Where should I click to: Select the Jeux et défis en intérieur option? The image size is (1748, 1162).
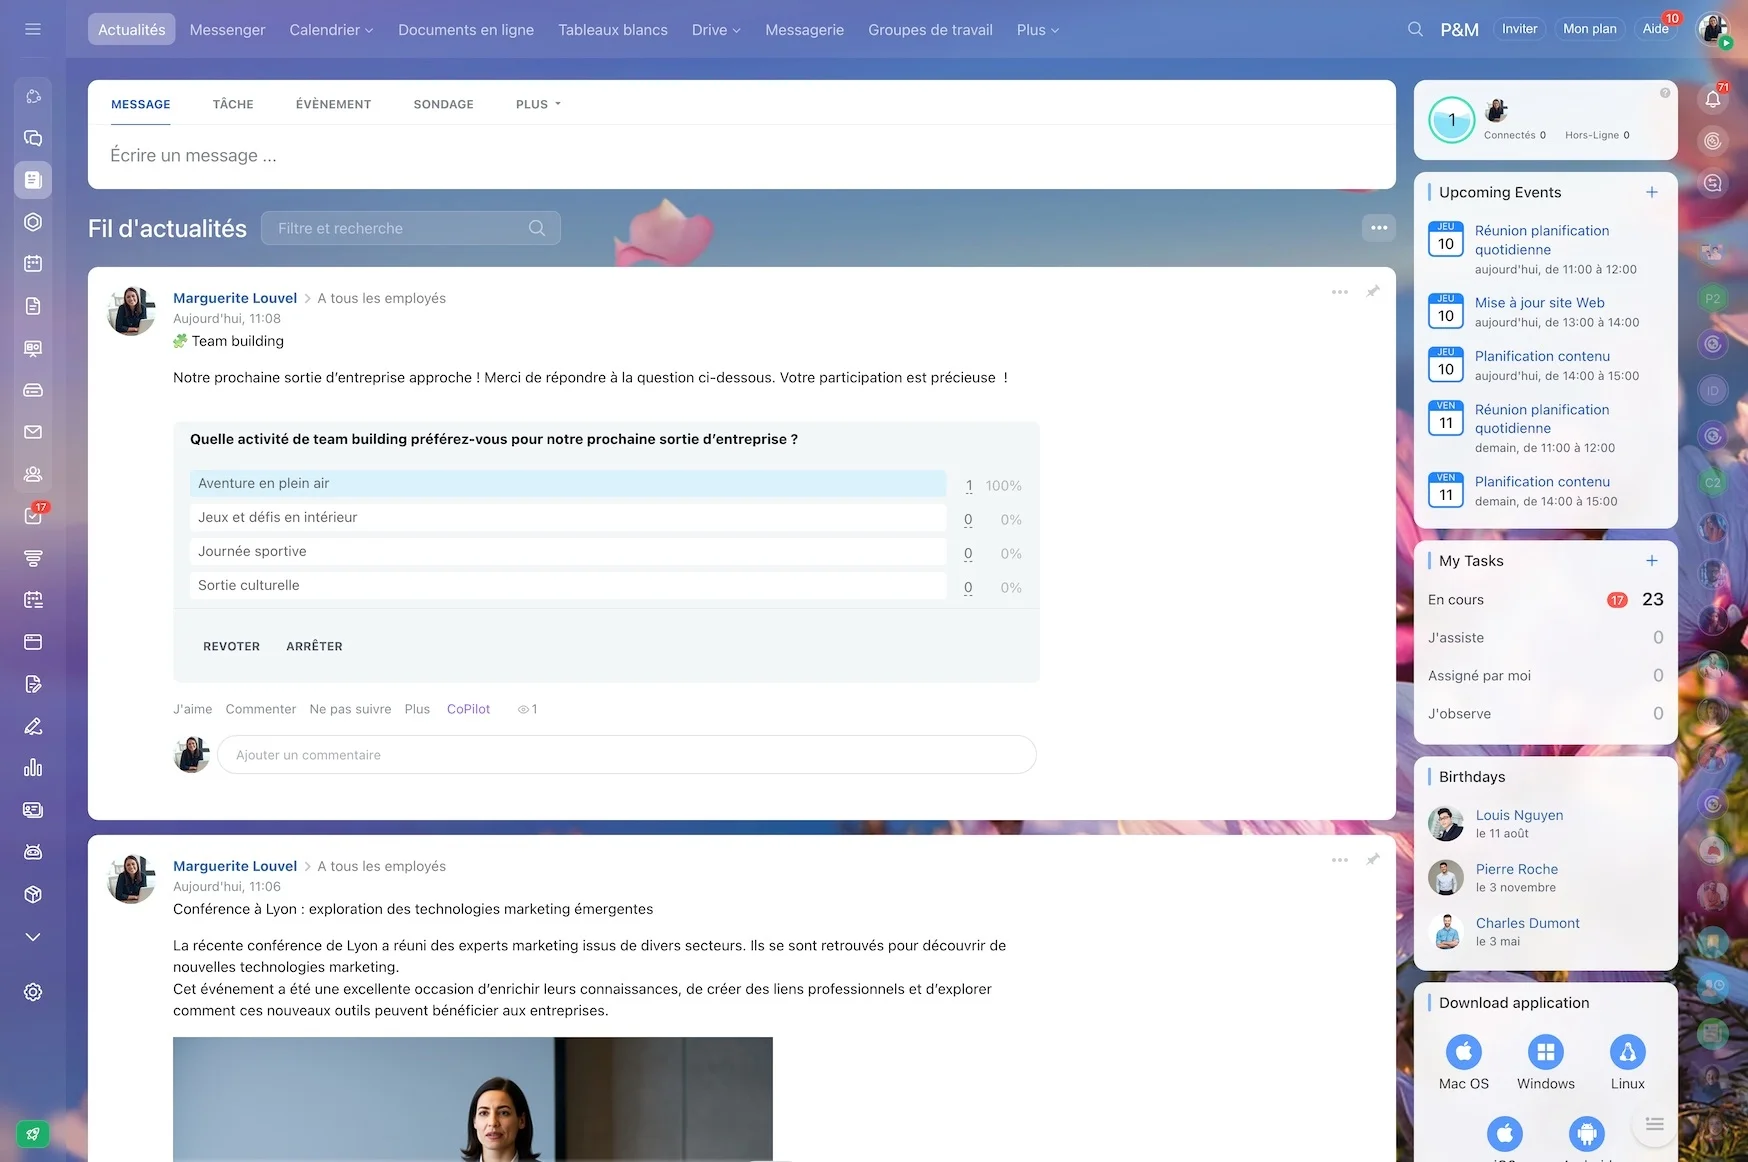pos(568,517)
